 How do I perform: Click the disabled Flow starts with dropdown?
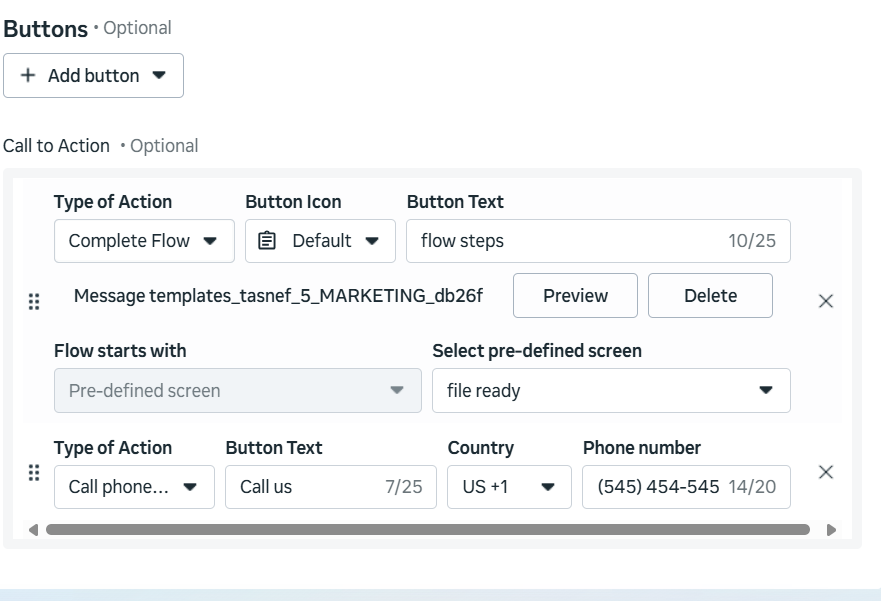(x=237, y=391)
